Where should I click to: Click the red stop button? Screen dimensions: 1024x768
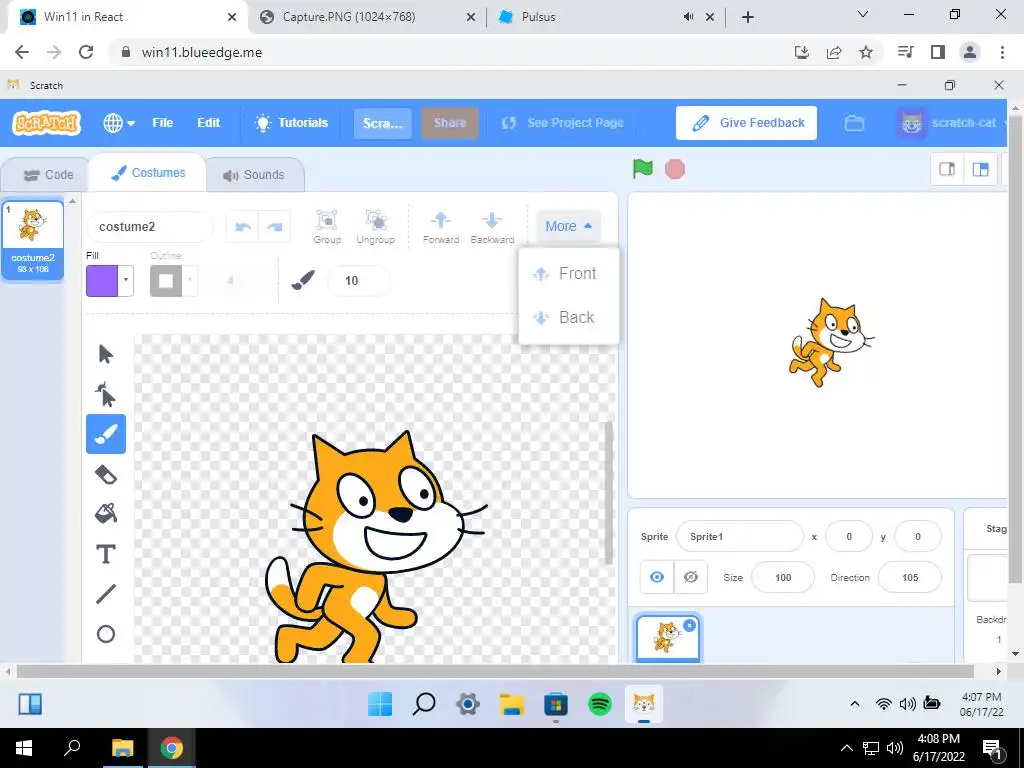coord(675,169)
